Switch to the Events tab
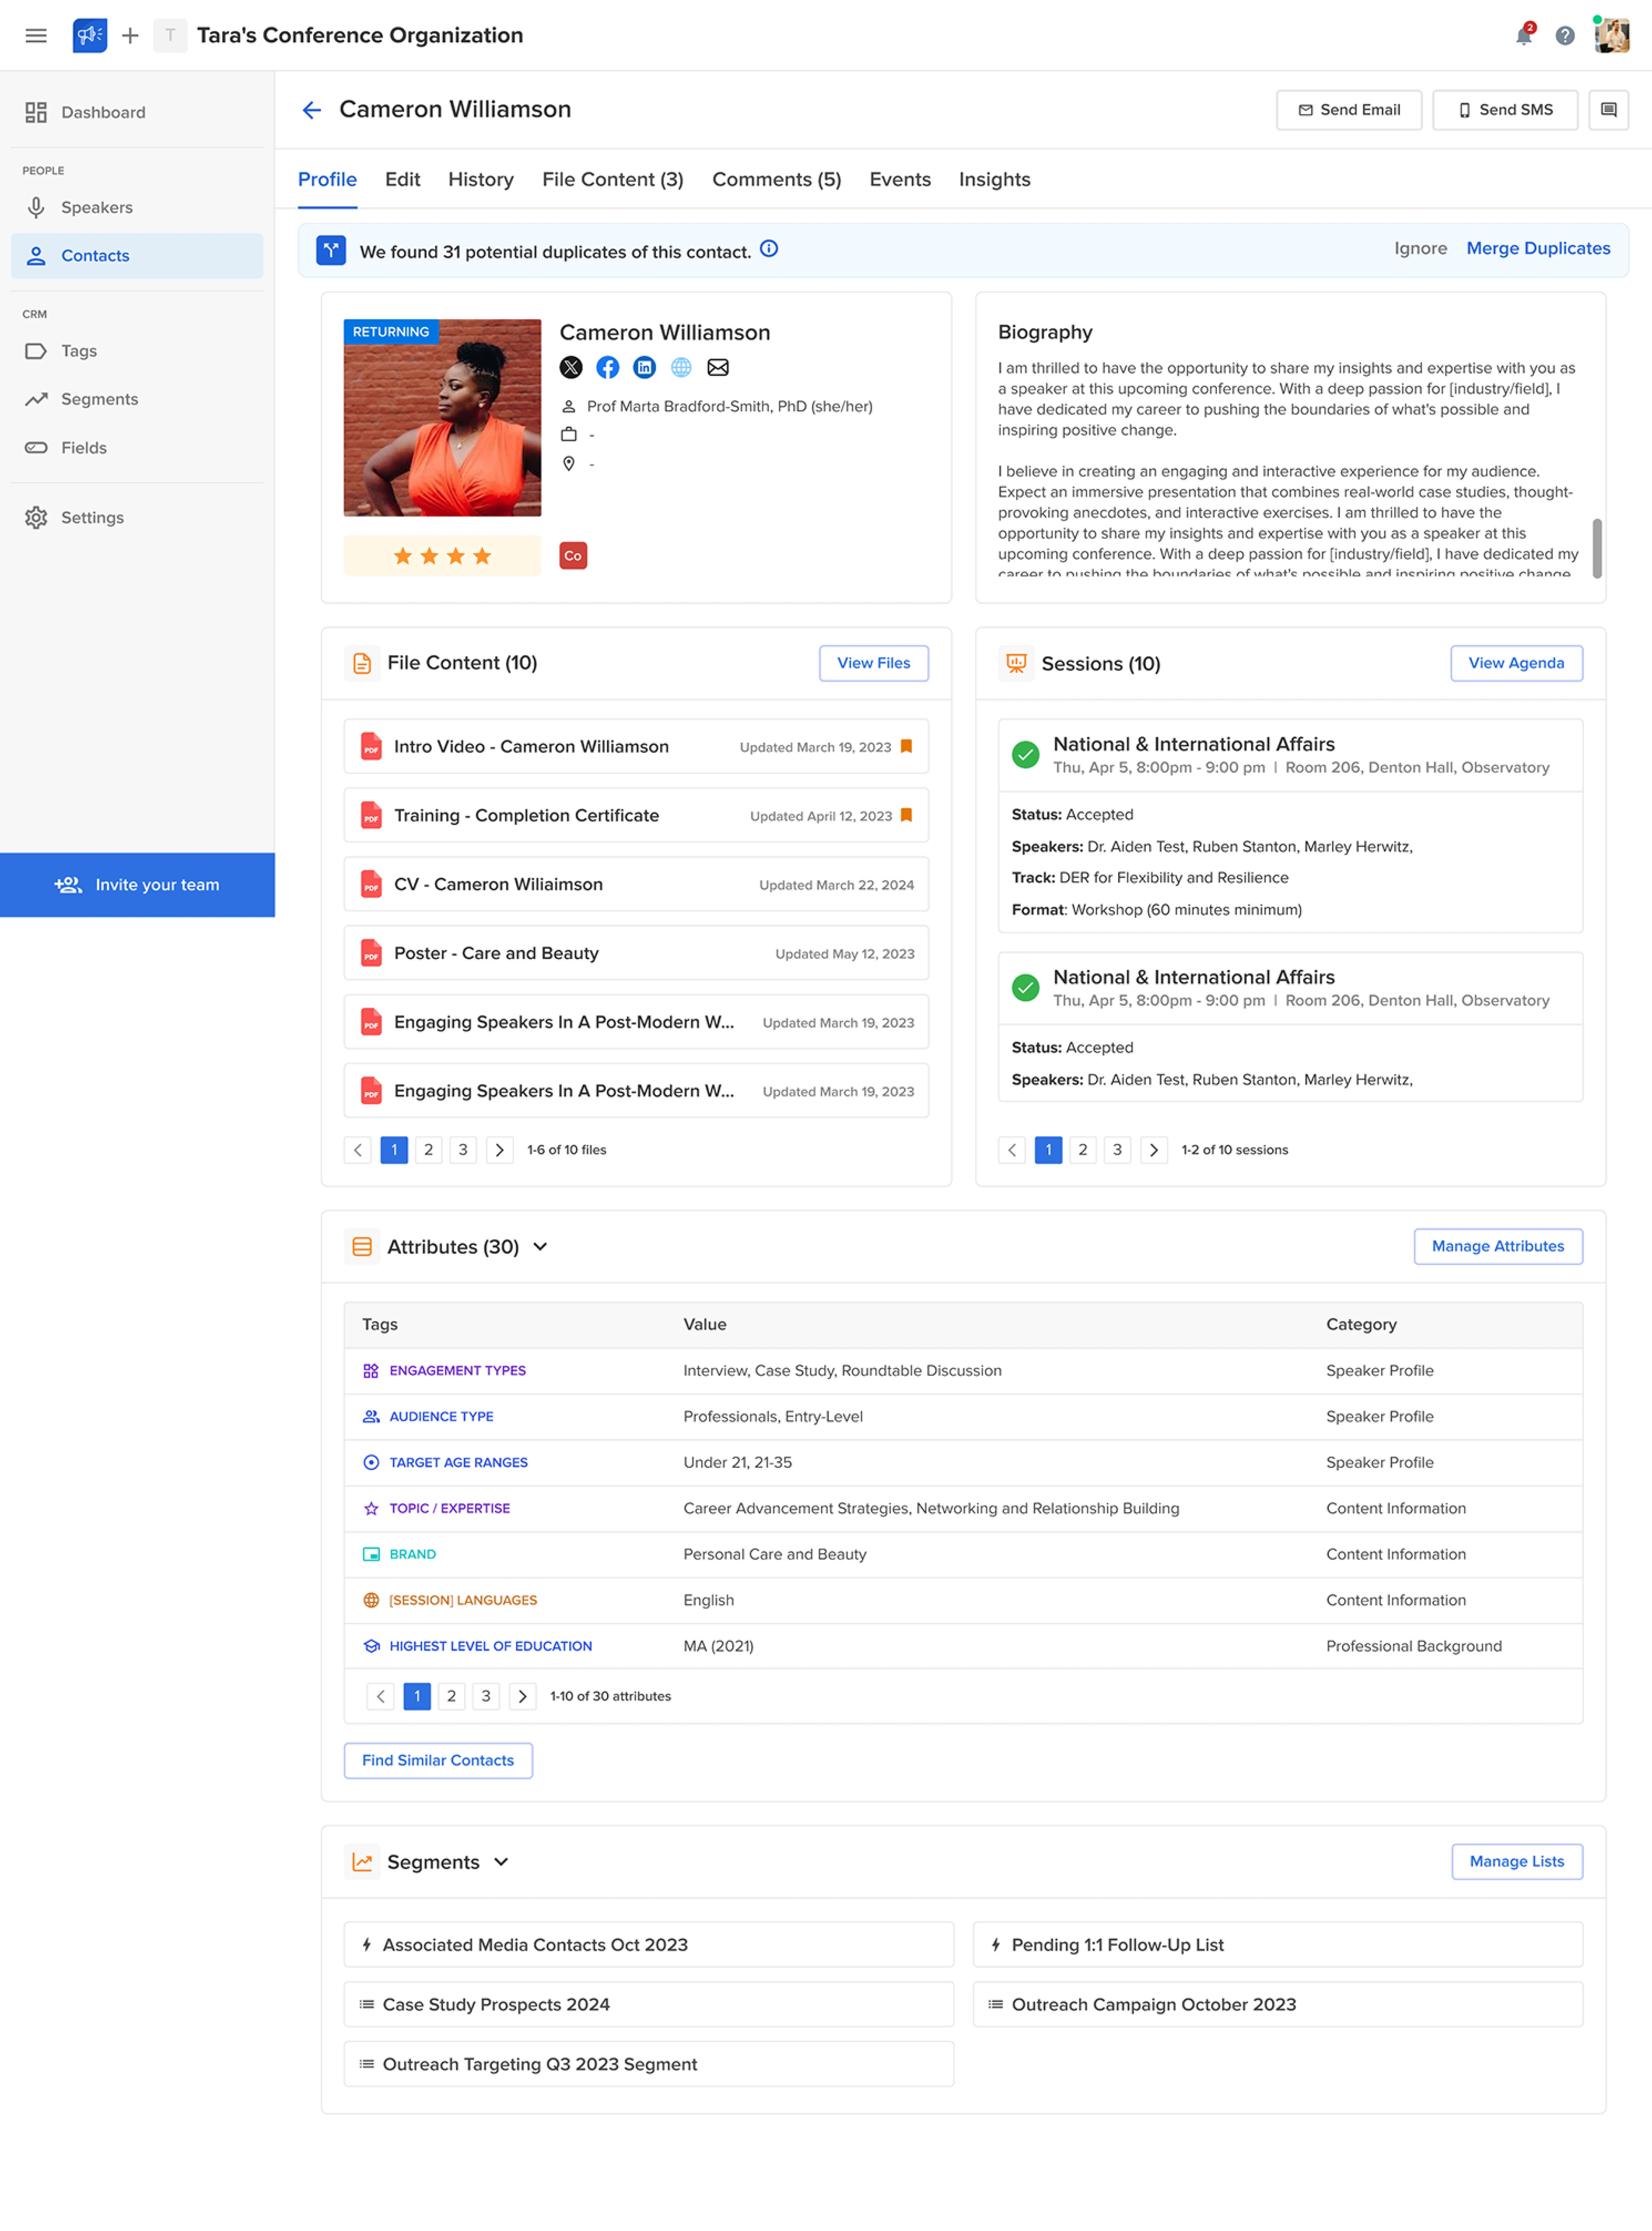 pos(900,180)
